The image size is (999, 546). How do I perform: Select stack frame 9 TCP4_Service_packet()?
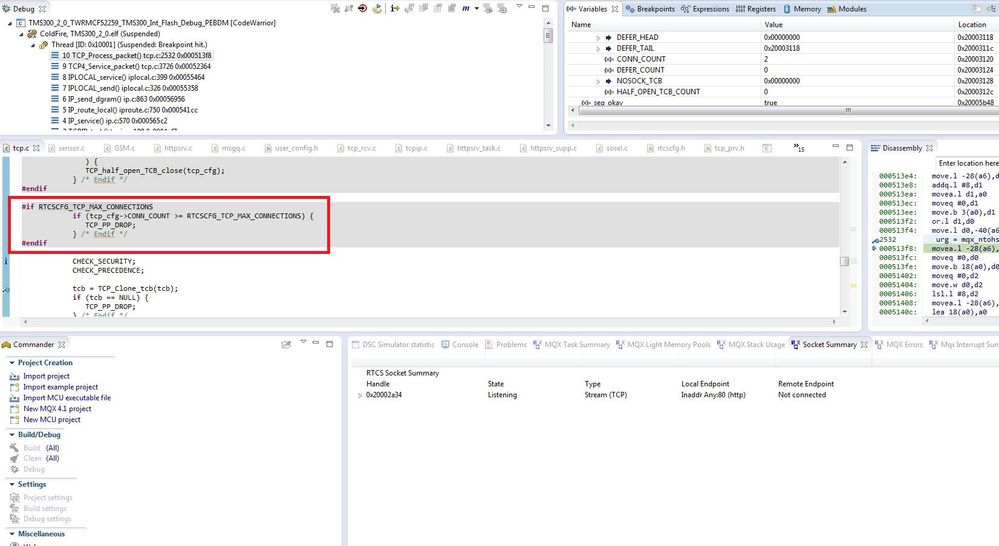point(131,66)
